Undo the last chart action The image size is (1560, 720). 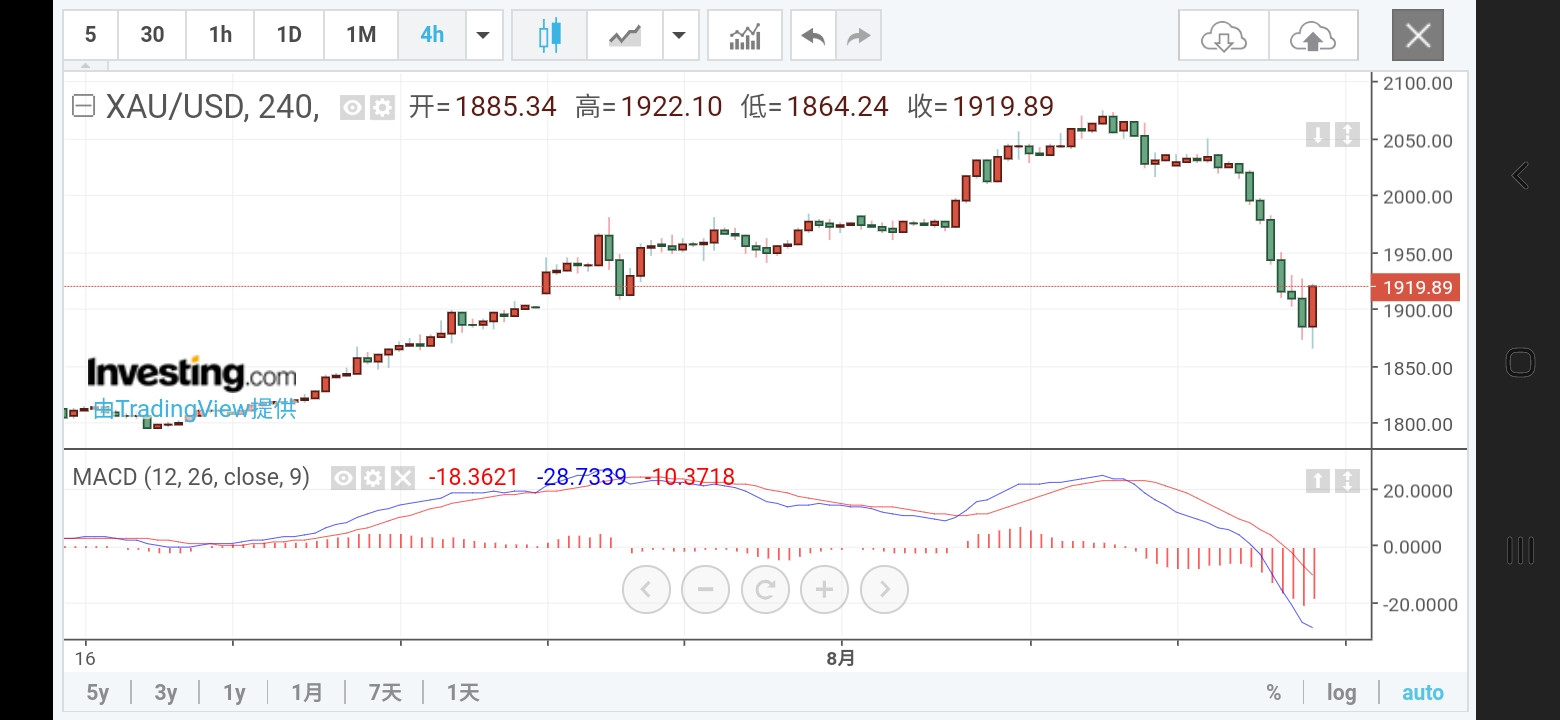813,36
